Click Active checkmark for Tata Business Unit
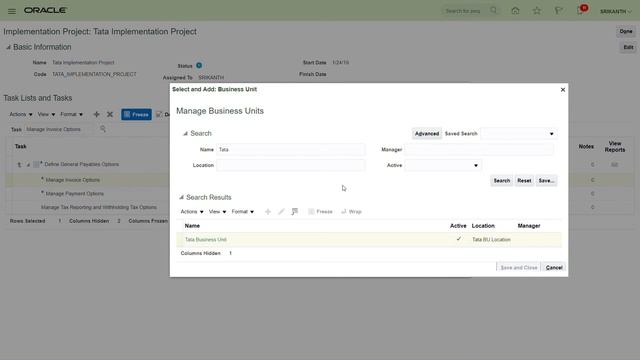640x360 pixels. (x=458, y=239)
